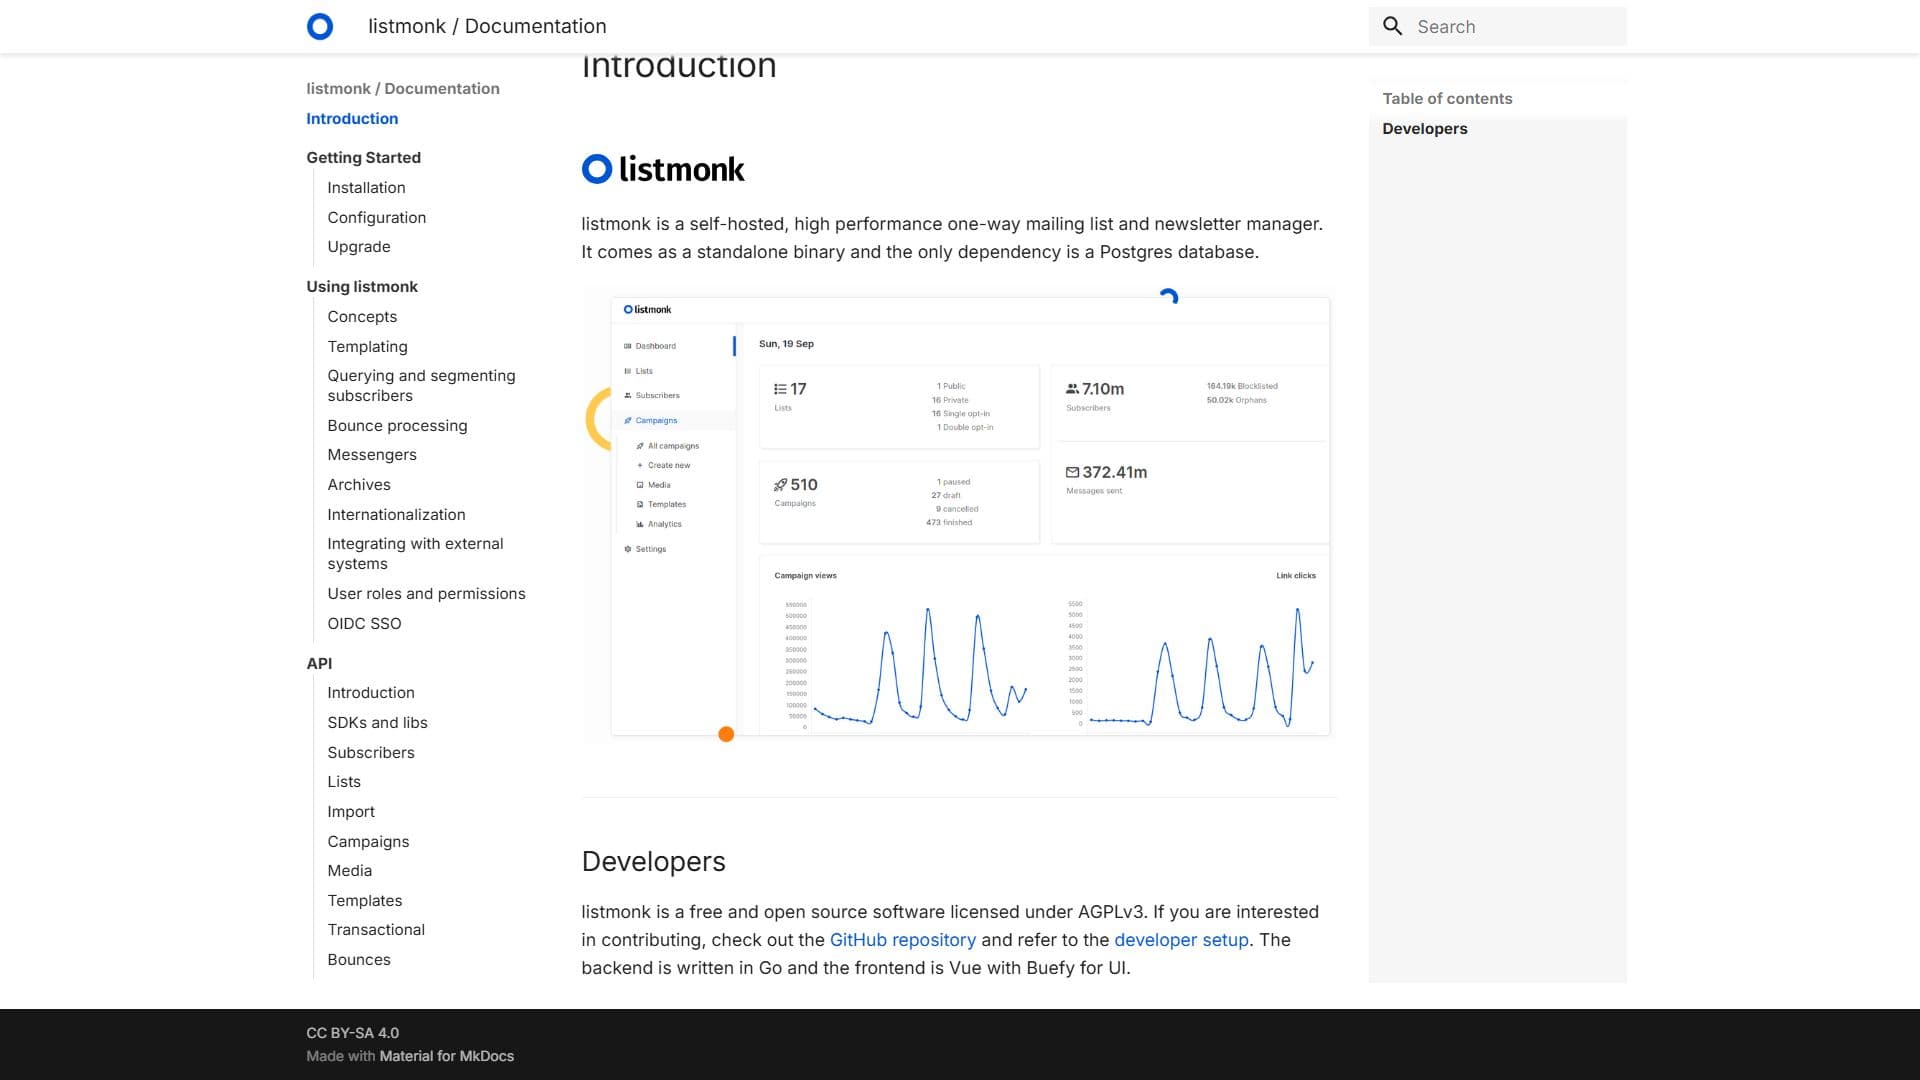Open SDKs and libs
Viewport: 1920px width, 1080px height.
click(377, 722)
